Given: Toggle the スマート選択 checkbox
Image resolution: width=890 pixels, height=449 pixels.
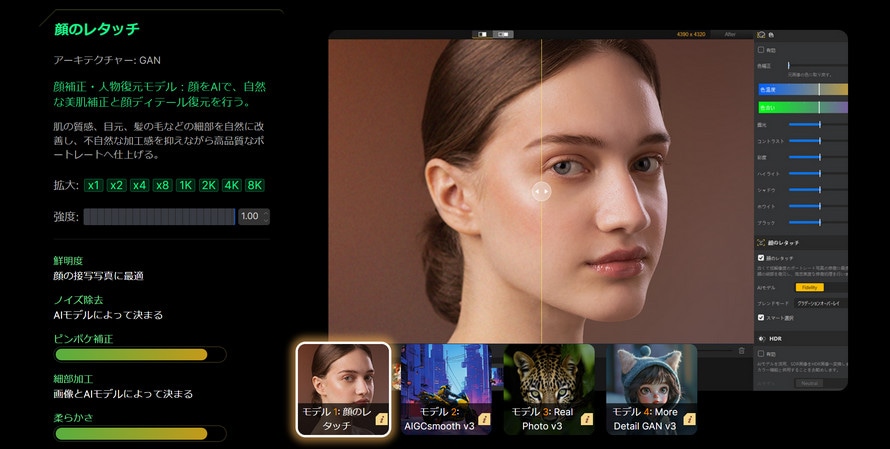Looking at the screenshot, I should click(761, 318).
